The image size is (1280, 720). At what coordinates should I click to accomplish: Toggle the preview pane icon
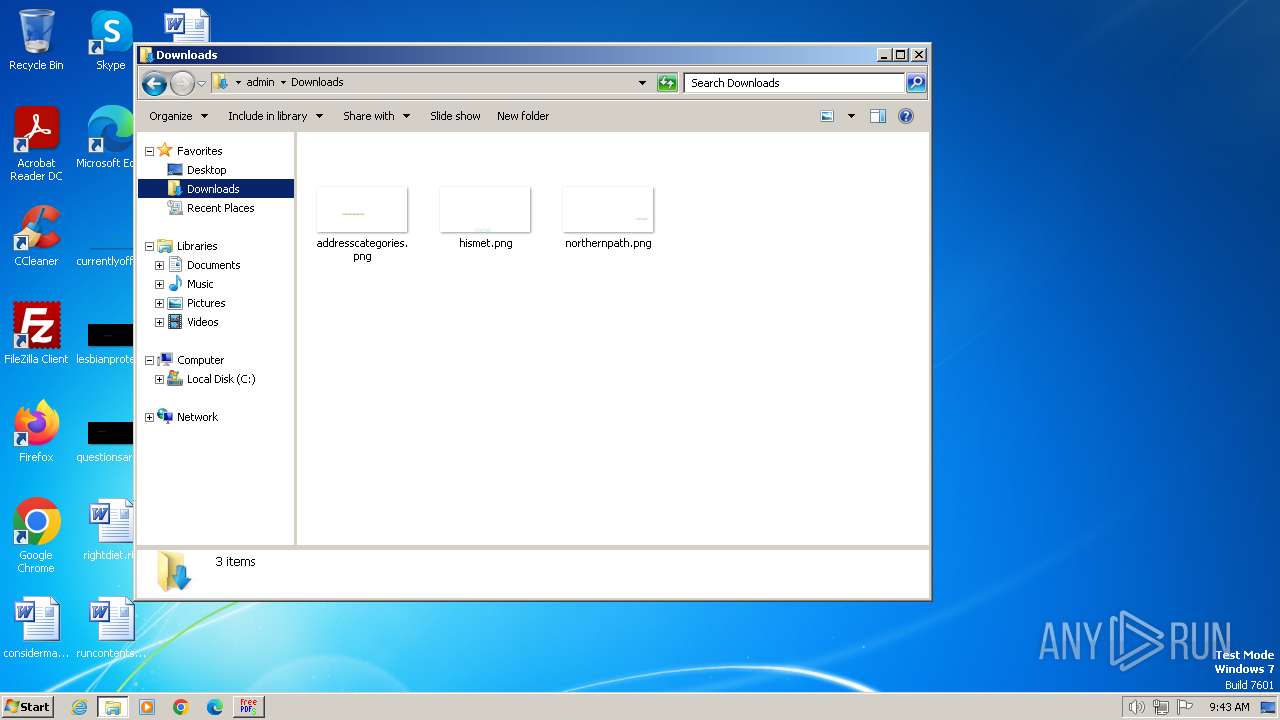(x=877, y=116)
